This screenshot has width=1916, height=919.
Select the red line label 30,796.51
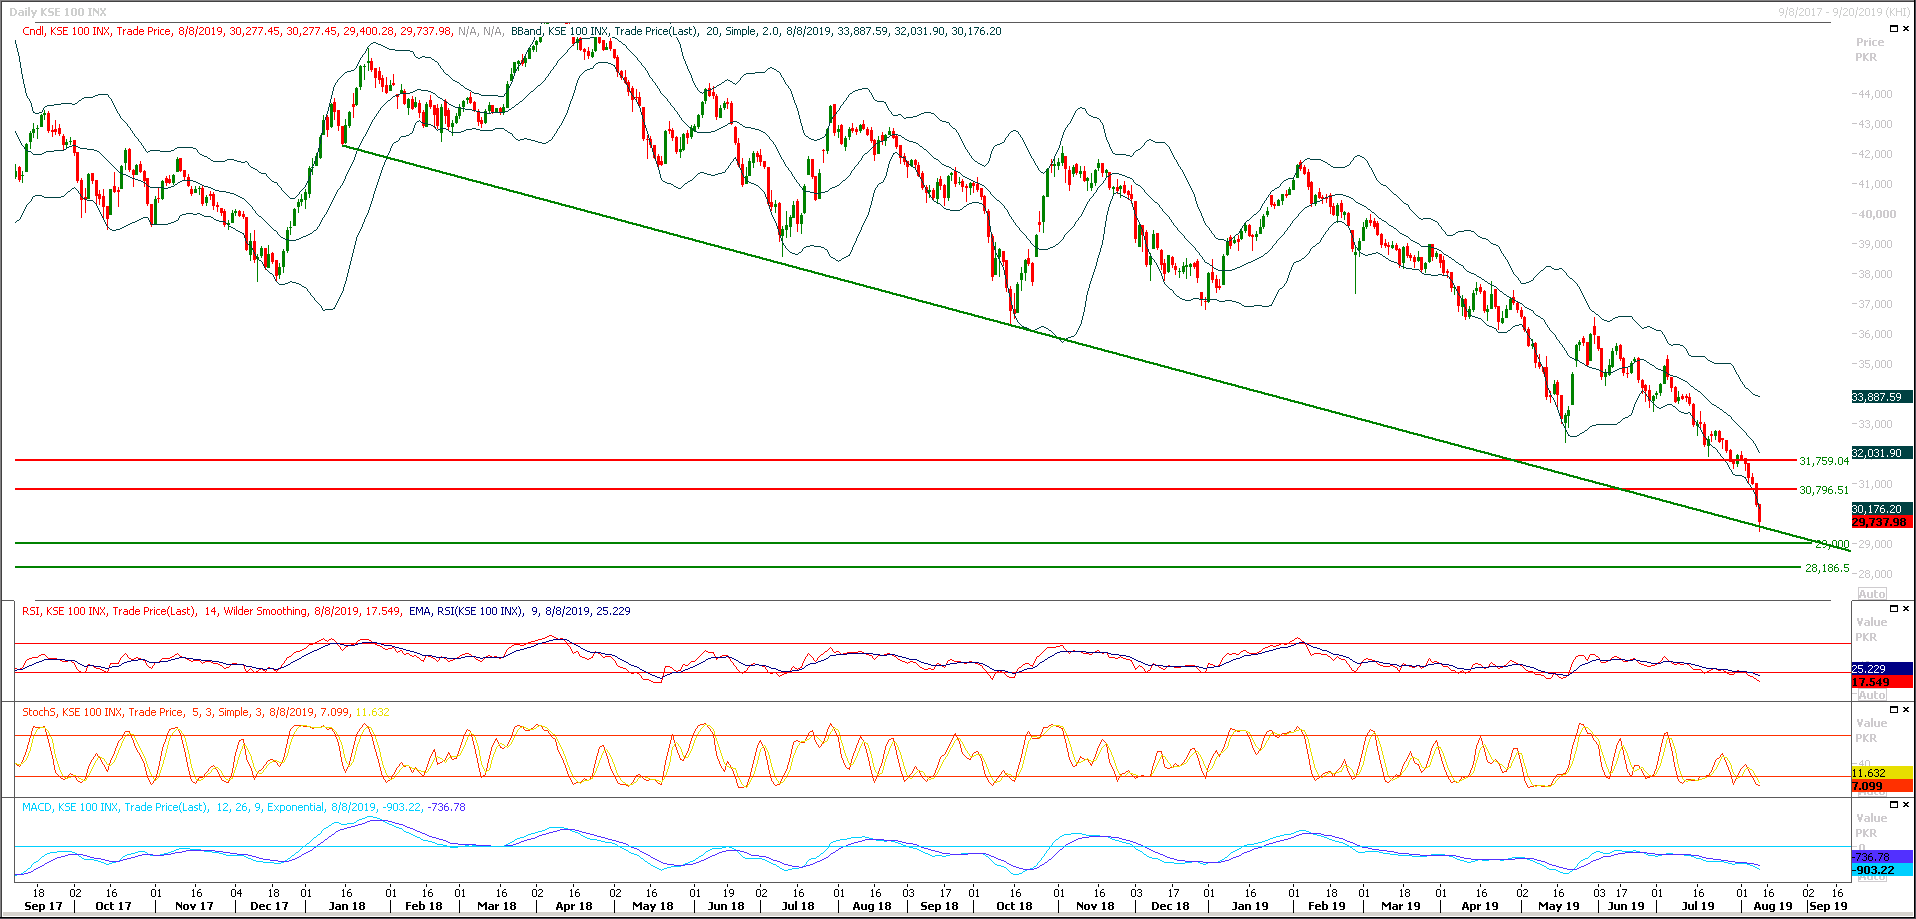click(1824, 490)
